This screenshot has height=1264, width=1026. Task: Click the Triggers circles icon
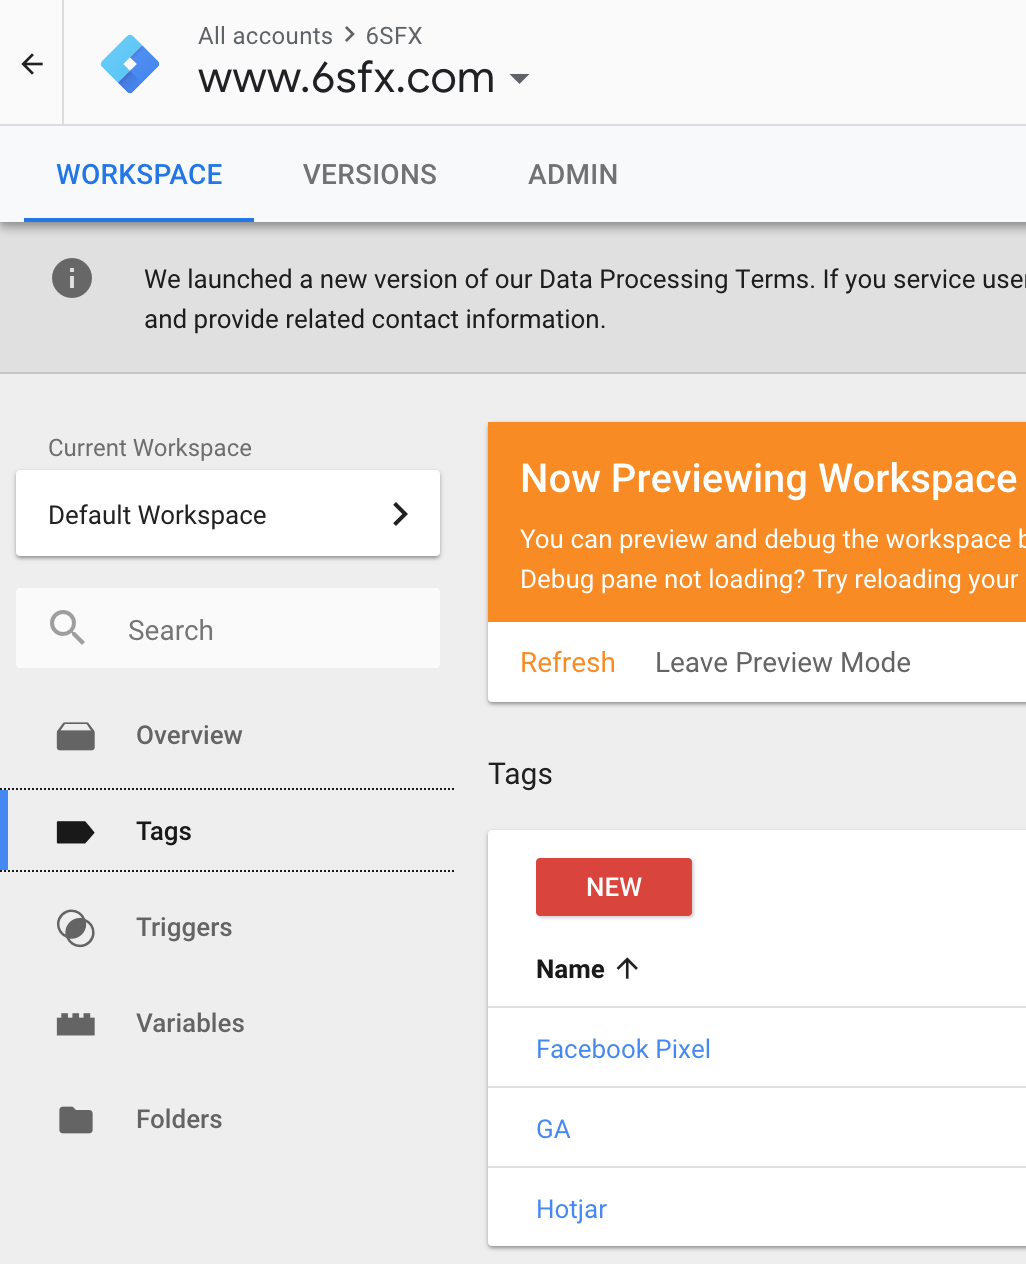pos(76,928)
